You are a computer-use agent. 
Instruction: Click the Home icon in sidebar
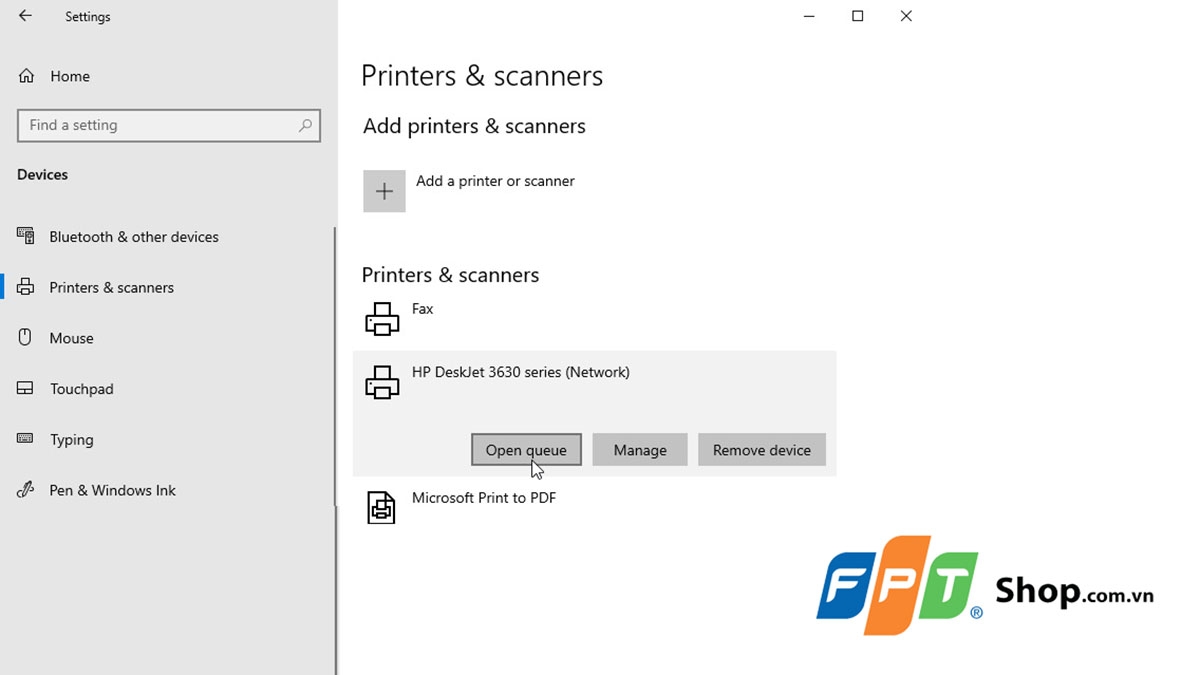(26, 76)
